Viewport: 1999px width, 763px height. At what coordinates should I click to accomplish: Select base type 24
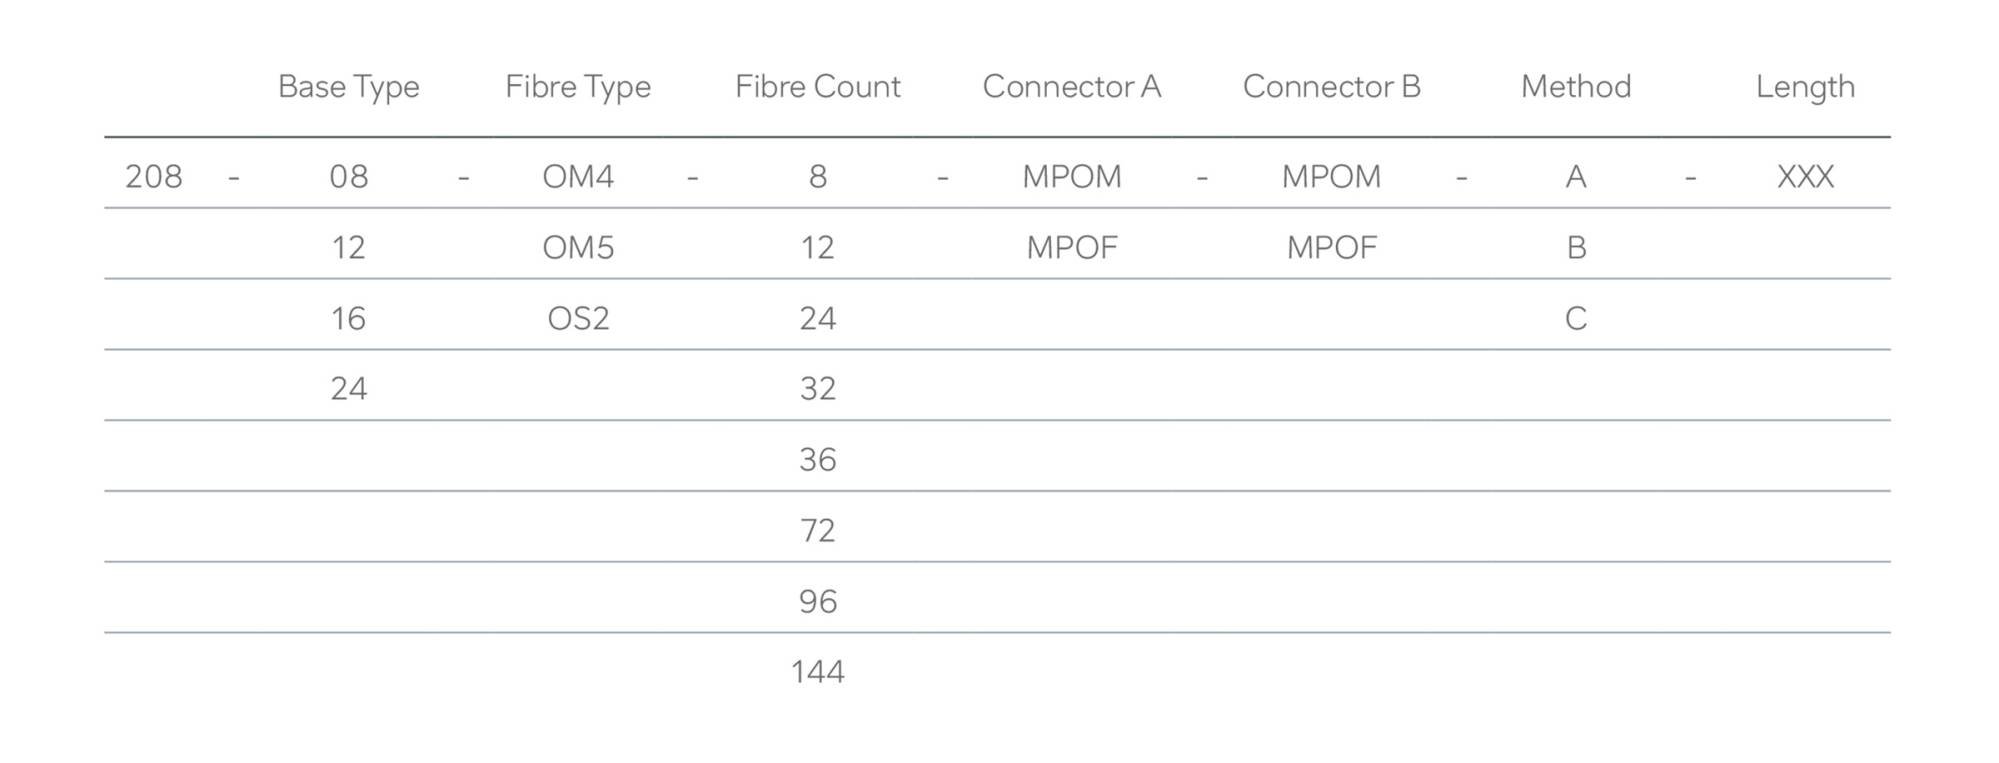[349, 388]
